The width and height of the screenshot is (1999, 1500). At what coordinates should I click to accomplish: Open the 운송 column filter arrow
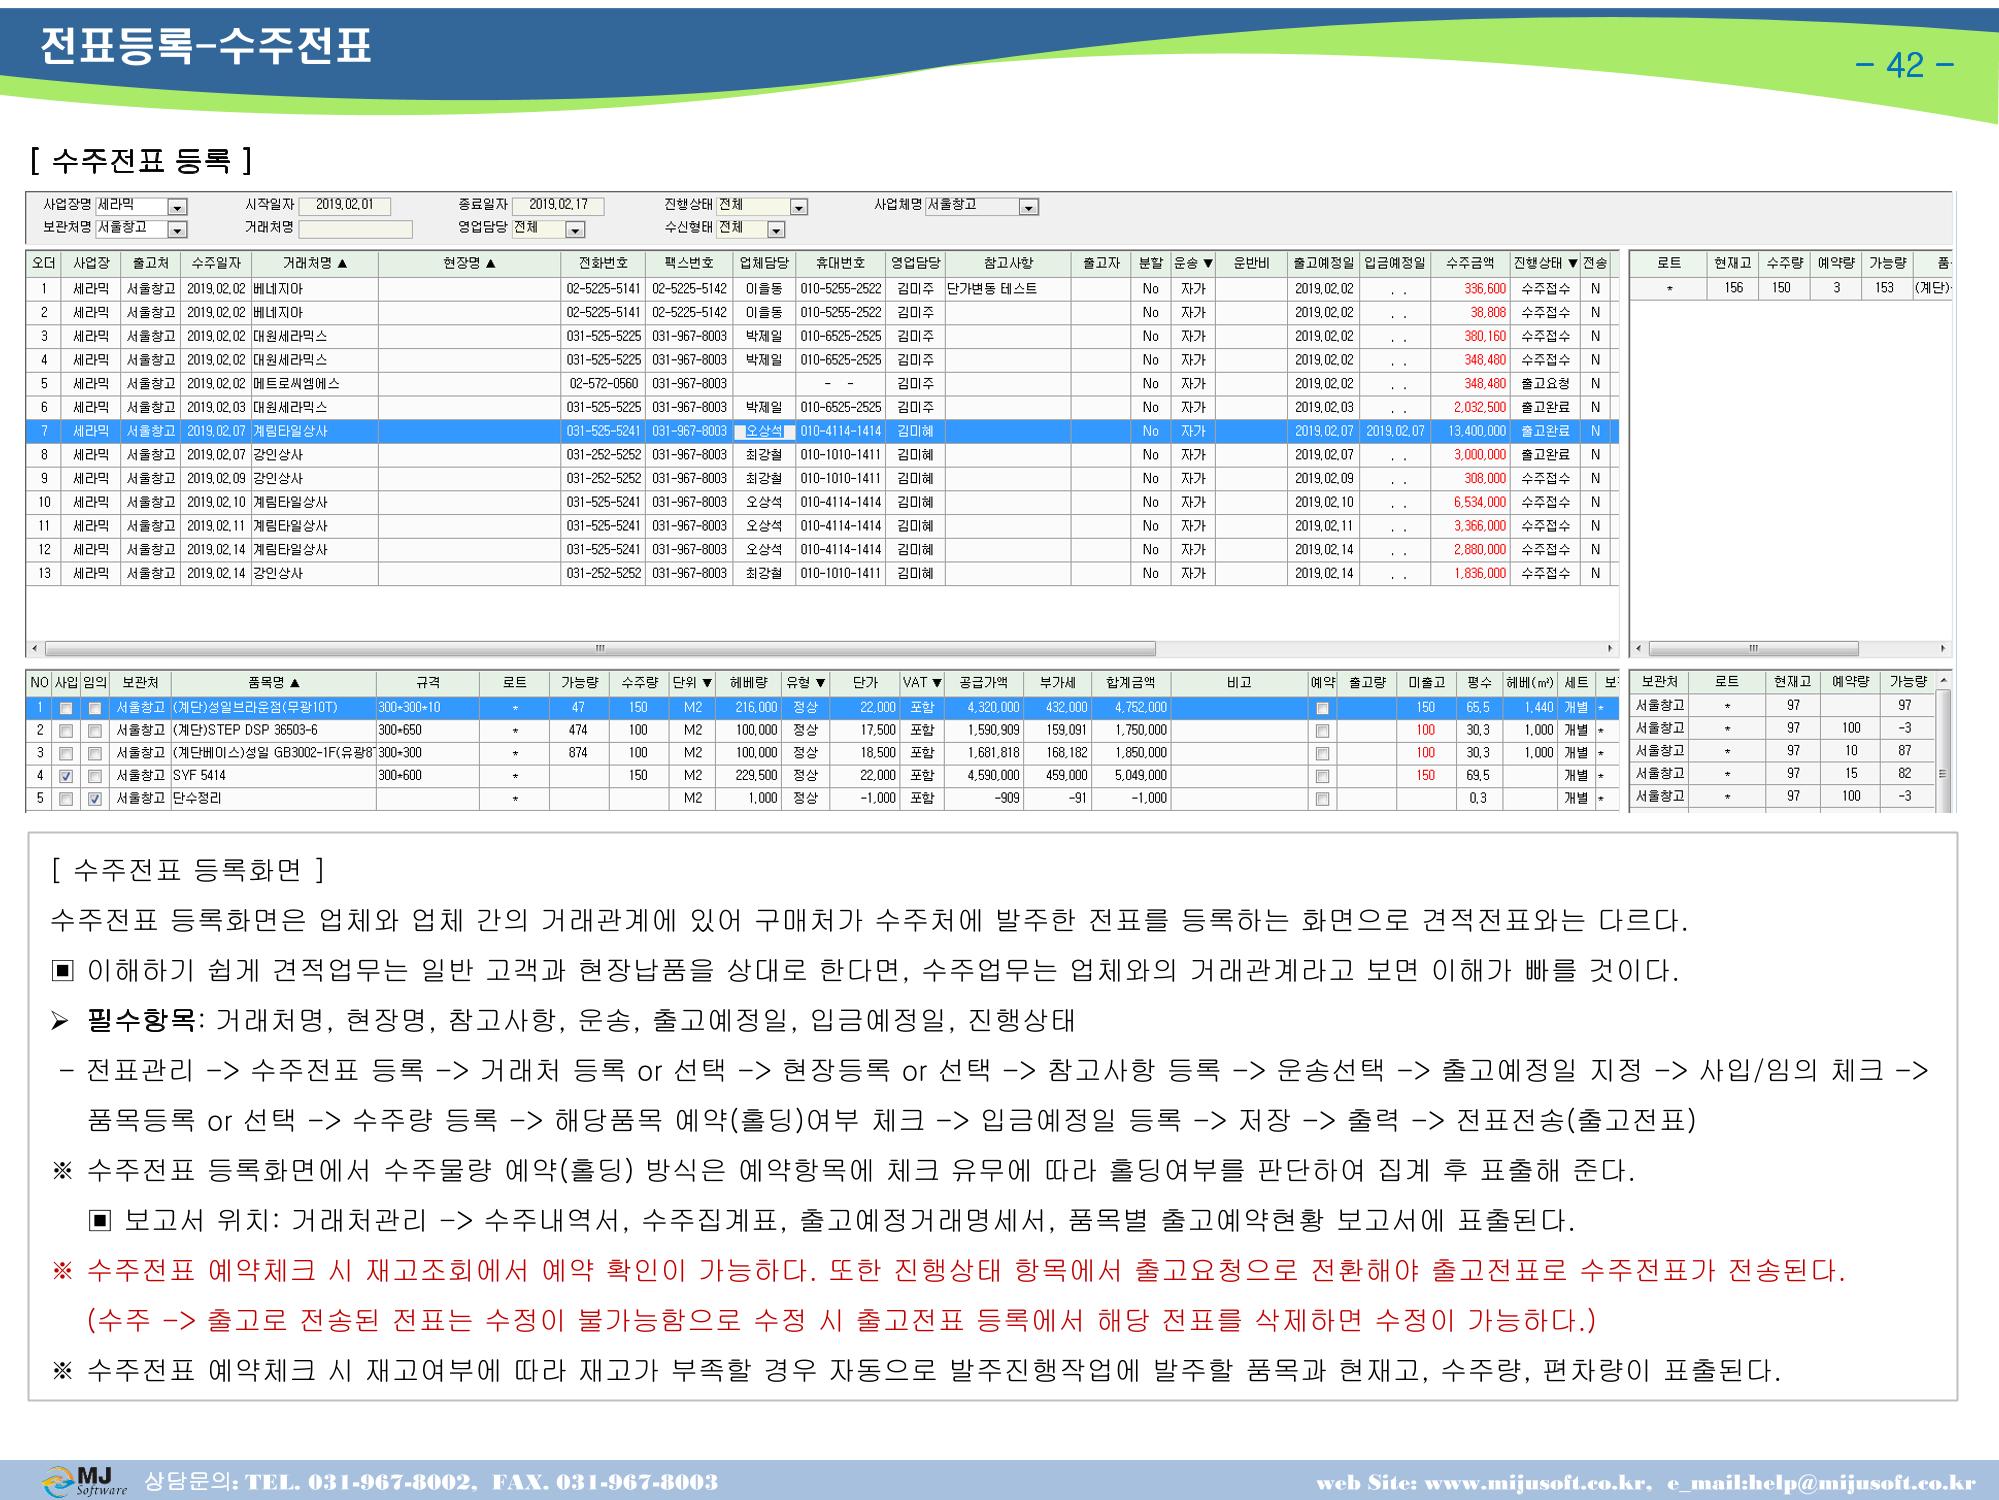coord(1208,264)
